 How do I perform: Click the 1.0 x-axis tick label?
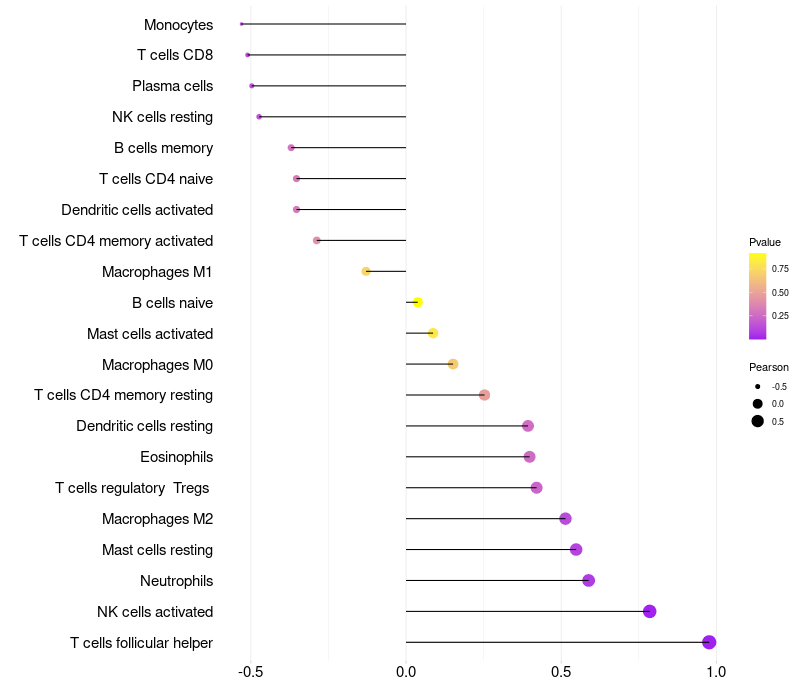[x=716, y=672]
